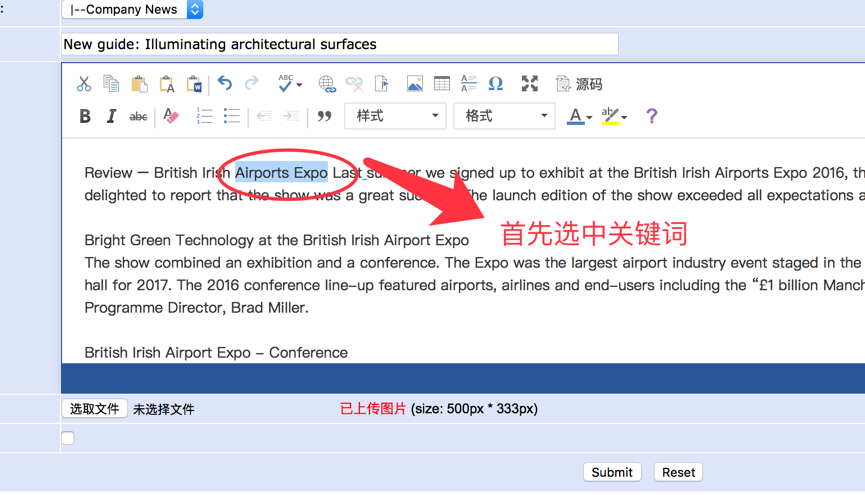Insert an image using picture icon
The height and width of the screenshot is (495, 865).
point(414,84)
